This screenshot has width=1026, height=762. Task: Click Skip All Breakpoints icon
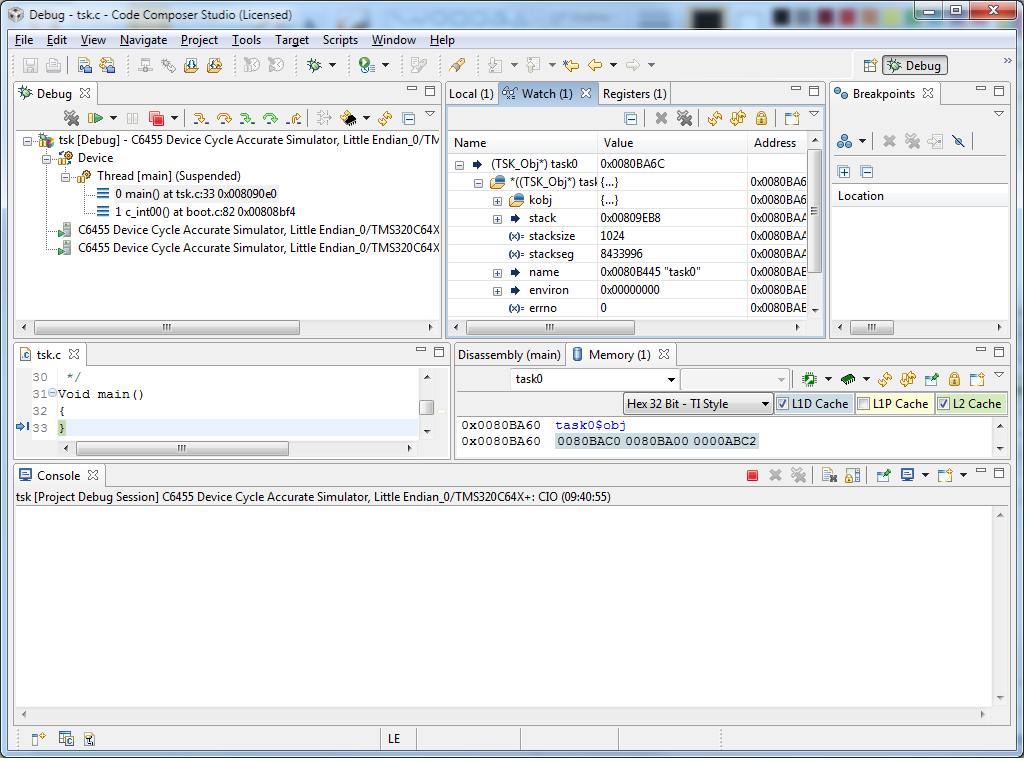tap(959, 141)
